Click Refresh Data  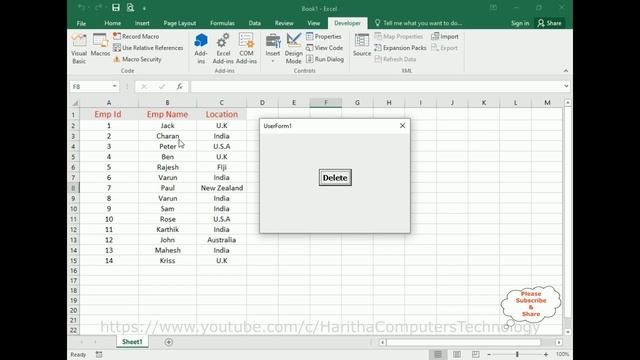pos(395,59)
